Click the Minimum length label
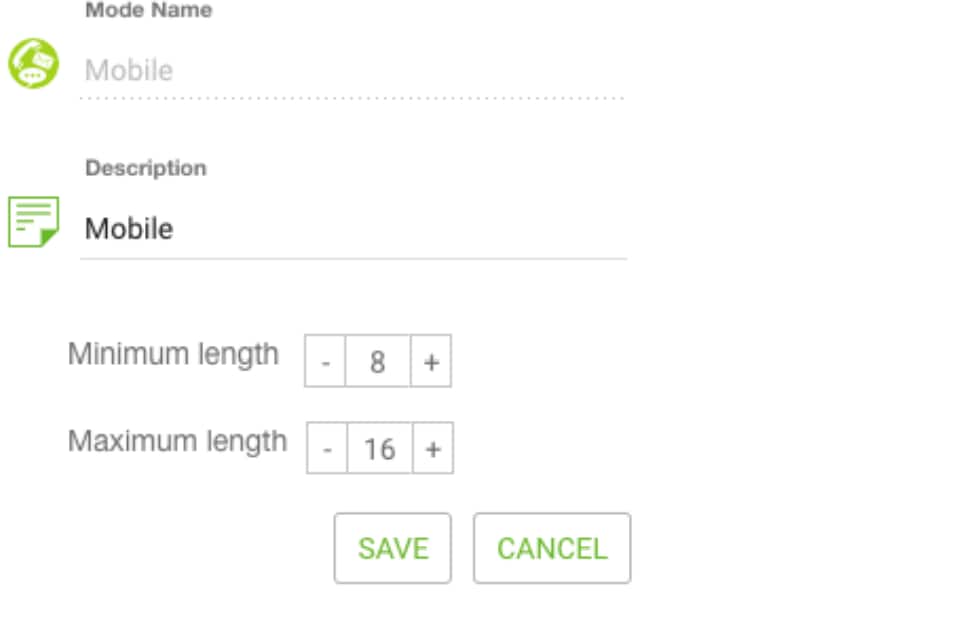The width and height of the screenshot is (977, 641). point(173,355)
